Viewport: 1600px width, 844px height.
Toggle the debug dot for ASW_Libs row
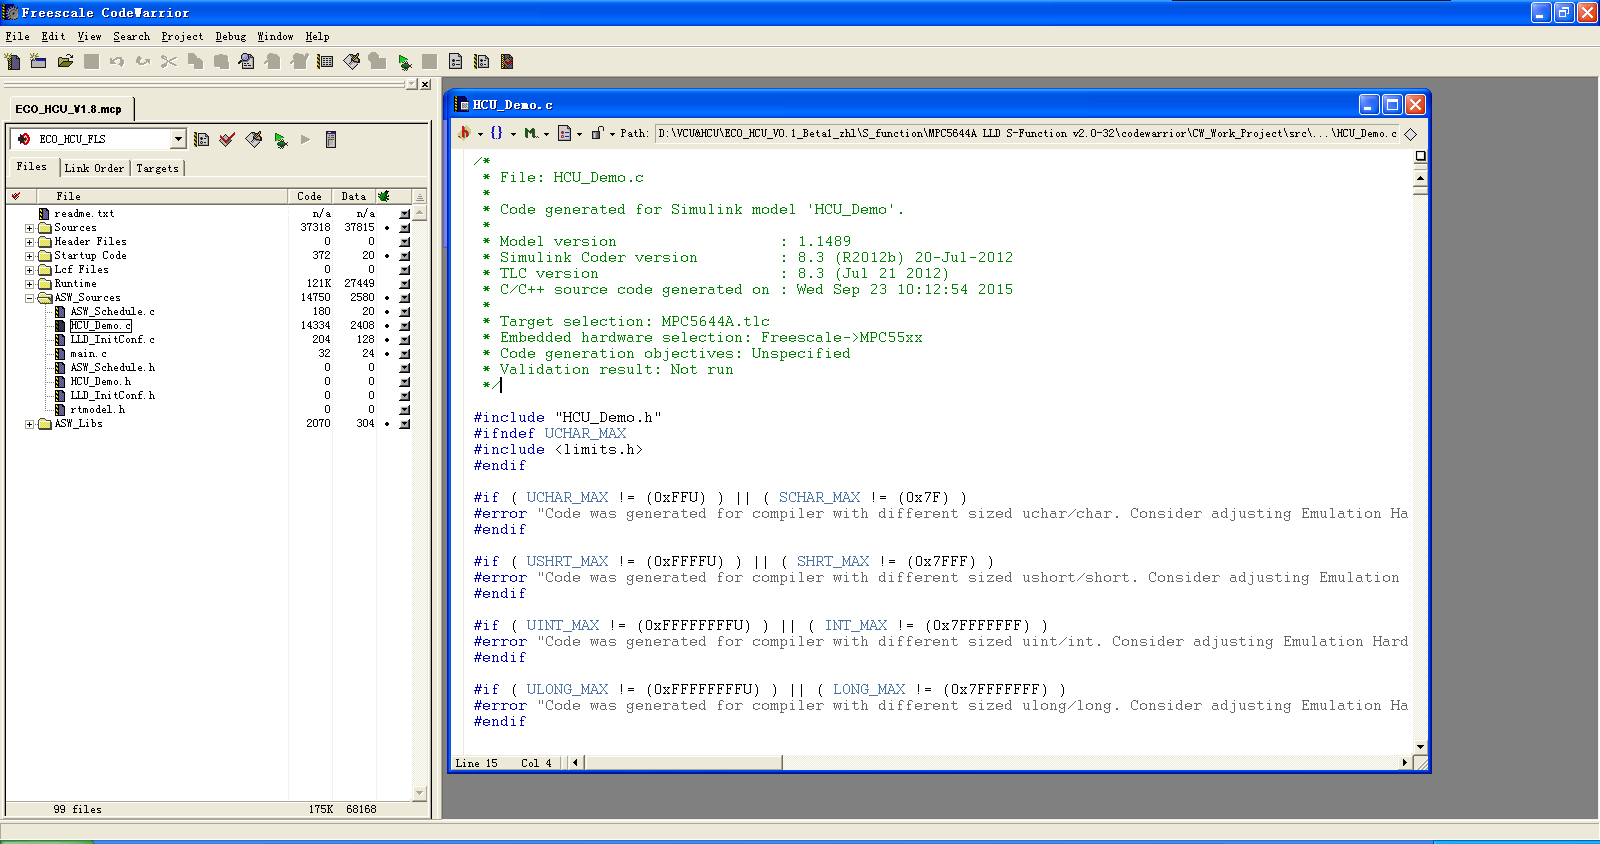coord(386,424)
